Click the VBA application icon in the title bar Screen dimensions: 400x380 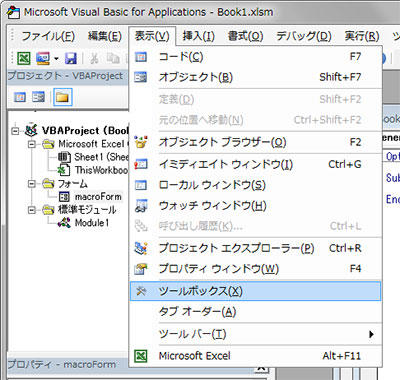(14, 12)
